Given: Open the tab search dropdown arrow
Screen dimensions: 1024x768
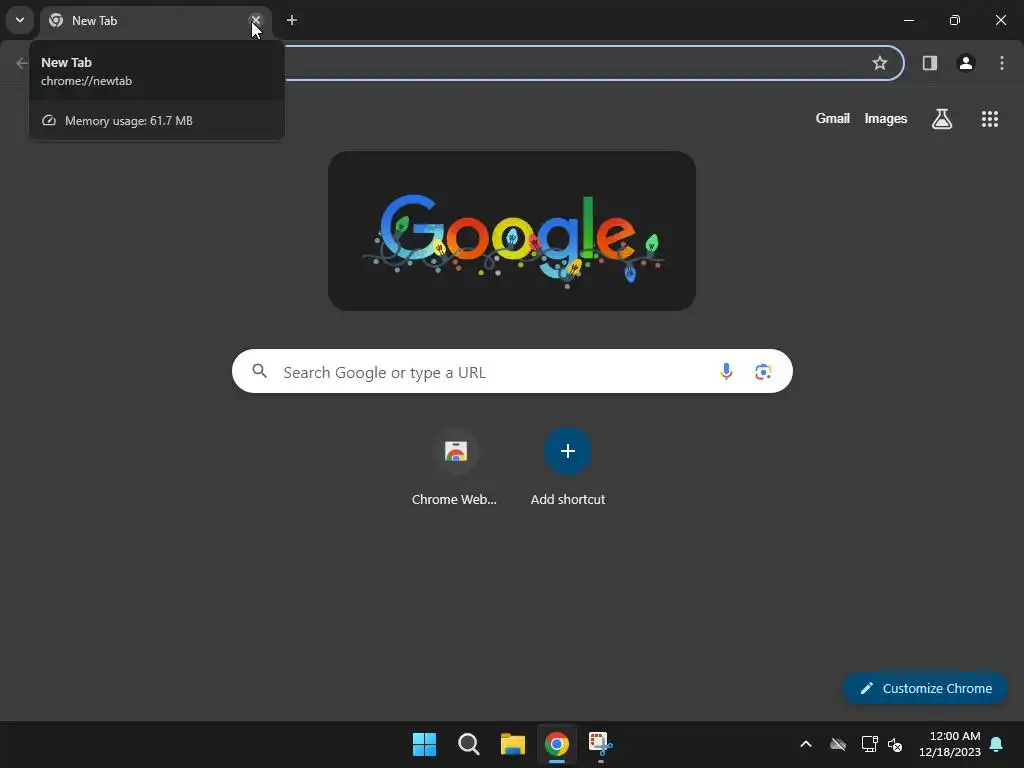Looking at the screenshot, I should pos(20,20).
